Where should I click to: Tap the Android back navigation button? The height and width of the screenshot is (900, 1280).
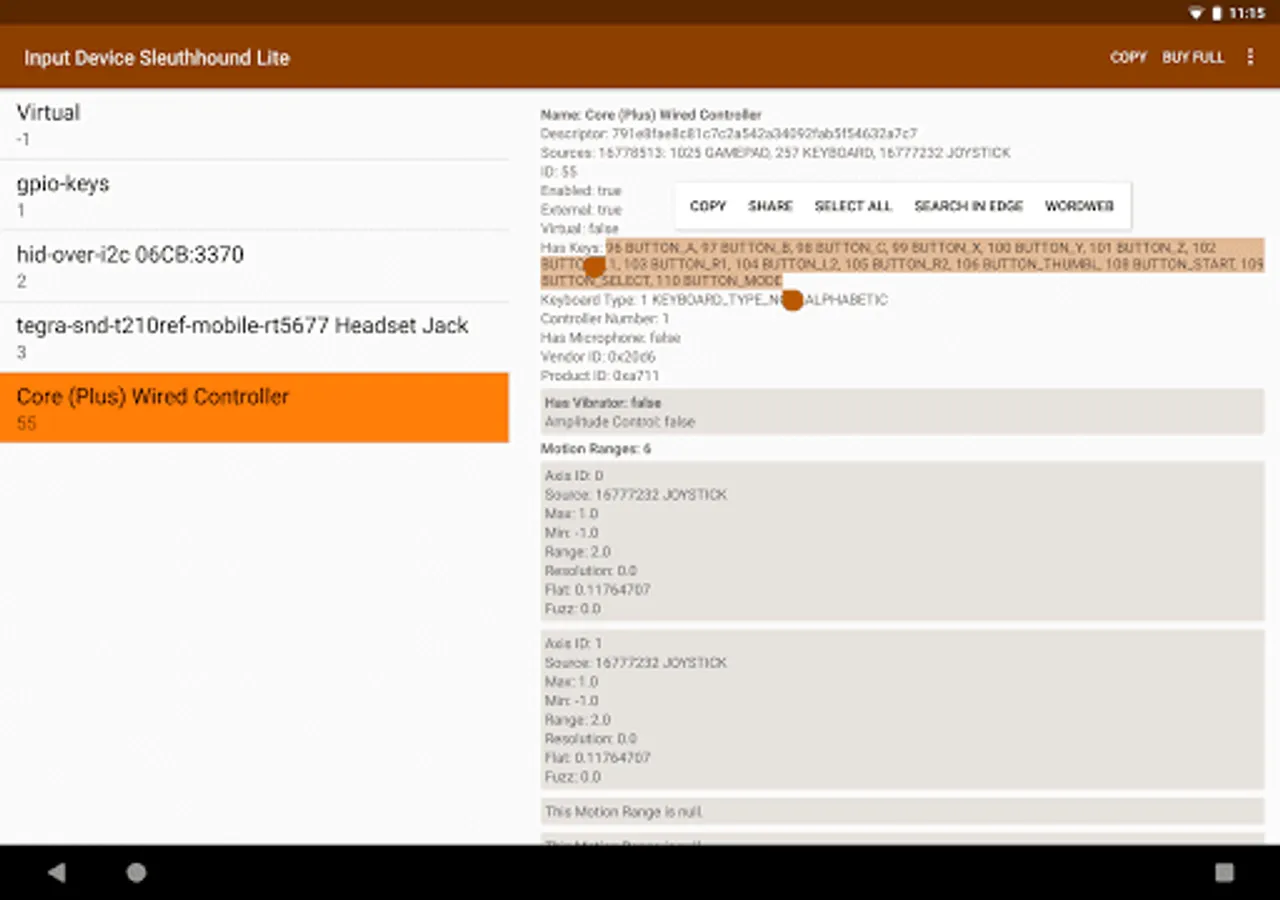pyautogui.click(x=57, y=873)
